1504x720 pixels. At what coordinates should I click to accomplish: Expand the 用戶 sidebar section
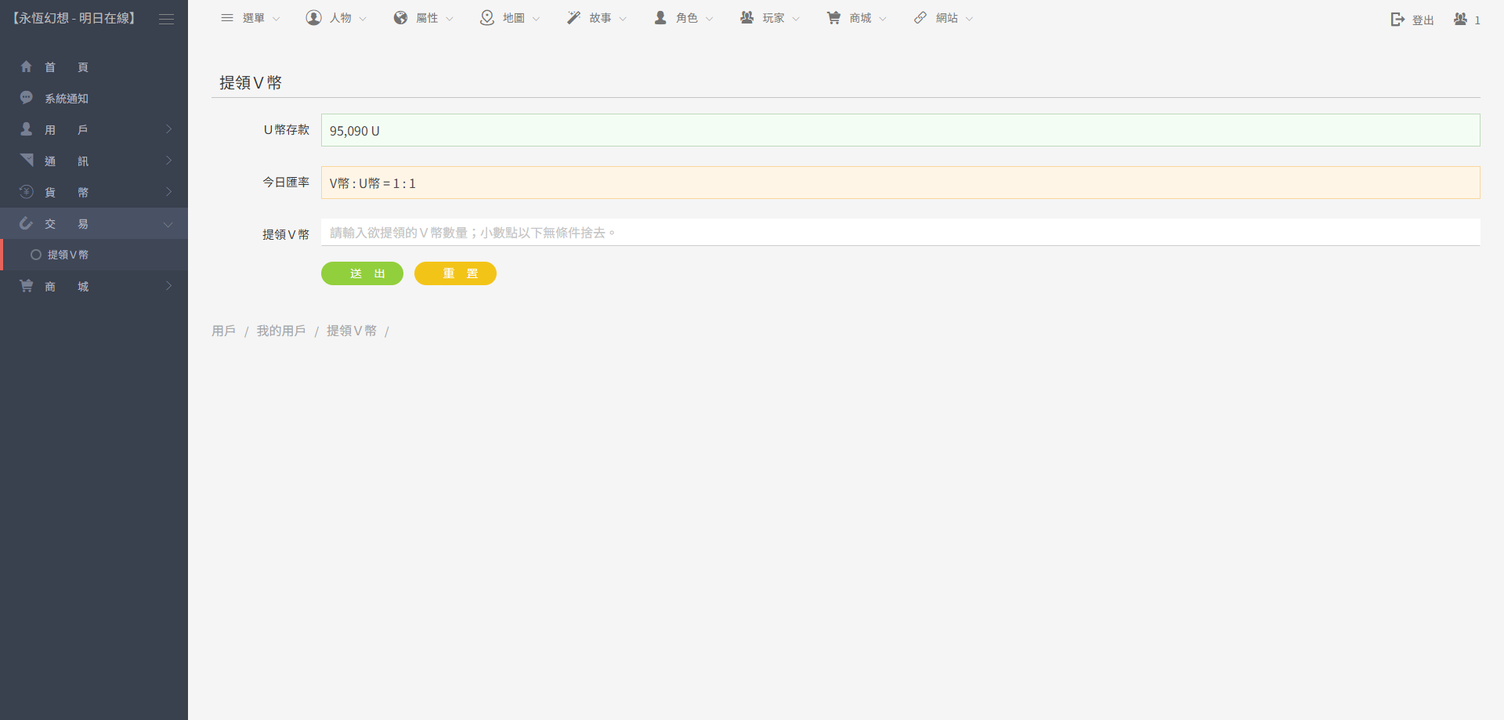[x=94, y=130]
